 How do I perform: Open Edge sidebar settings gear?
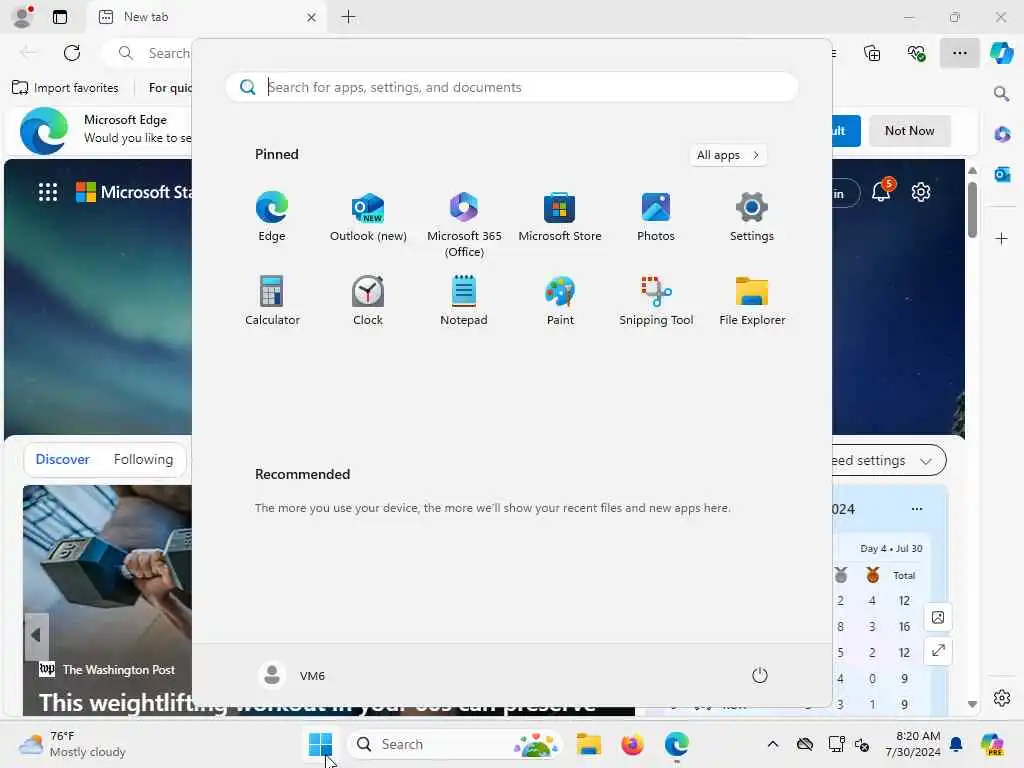[1002, 698]
